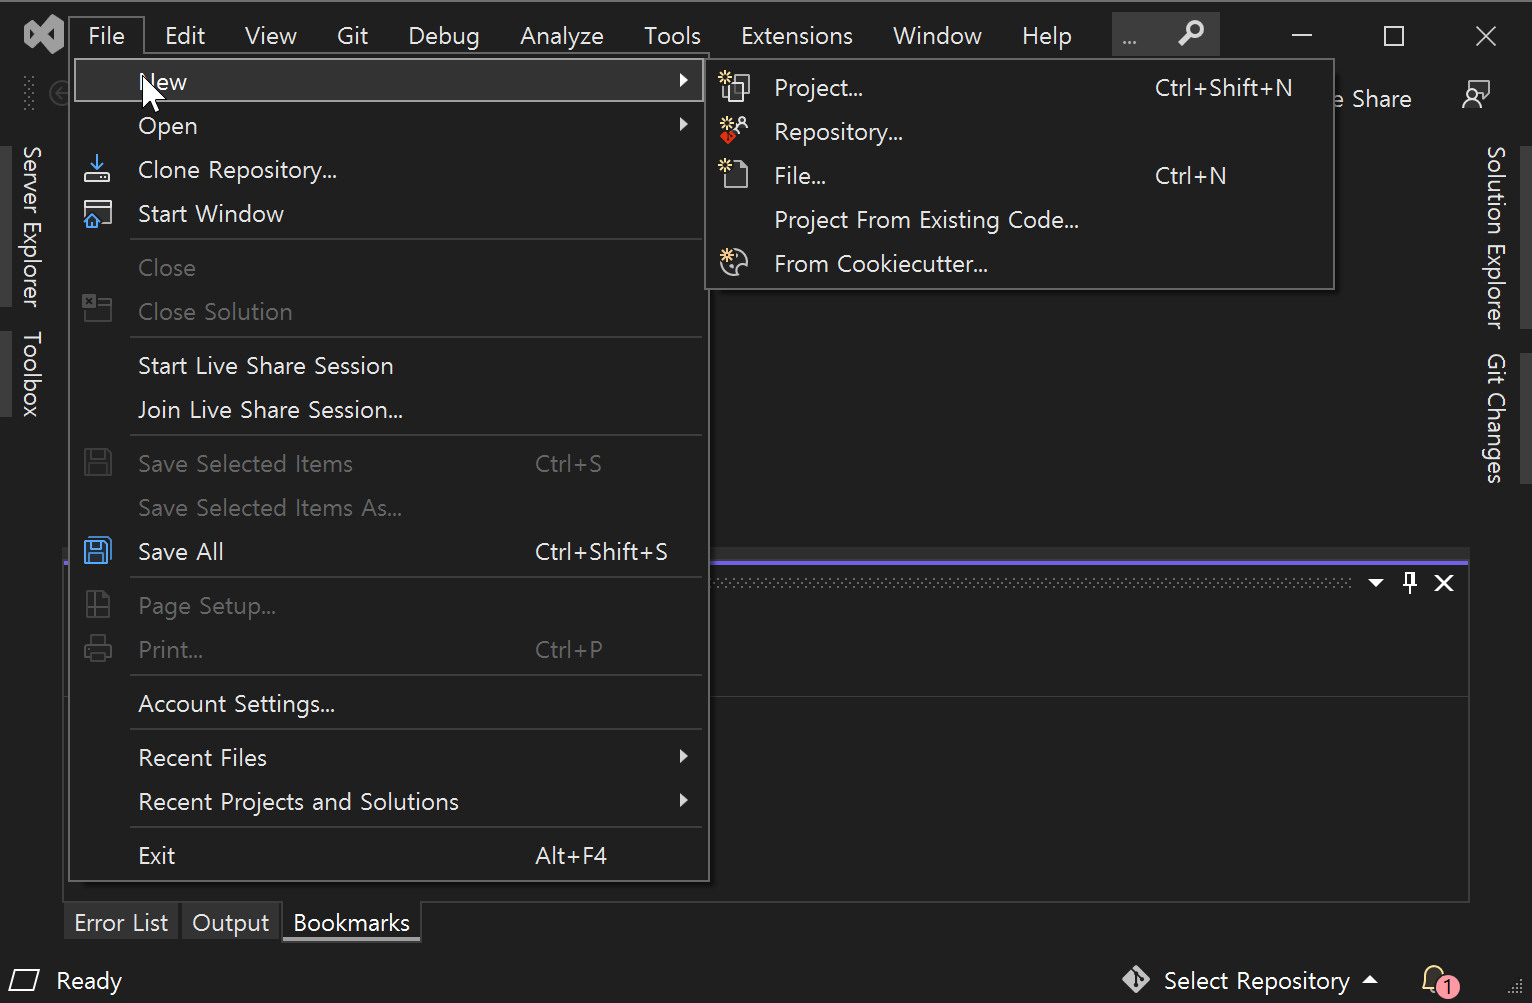This screenshot has width=1532, height=1003.
Task: Click the status bar Ready window icon
Action: [25, 980]
